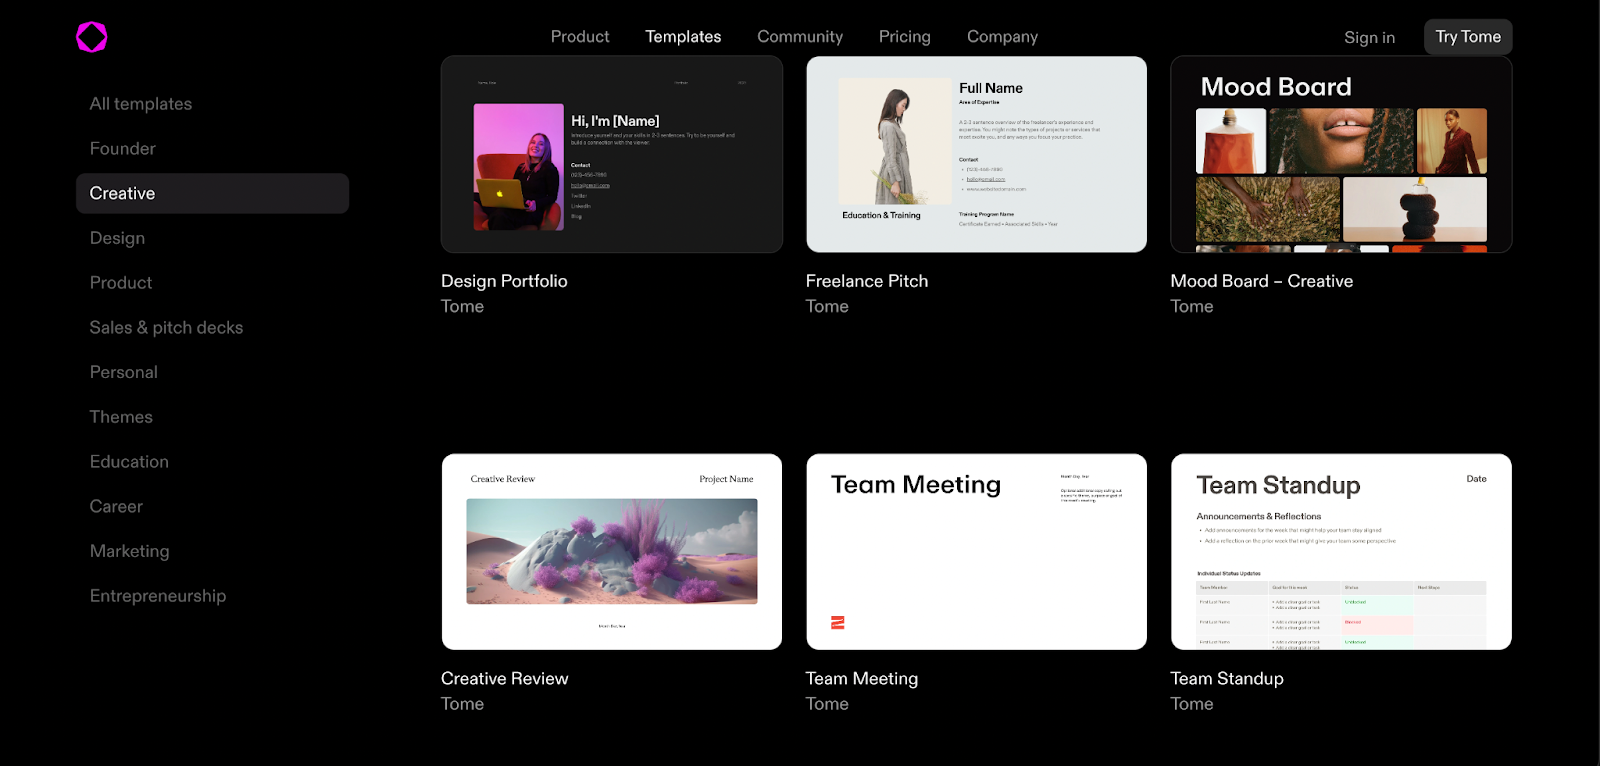Select All templates category
1600x766 pixels.
pos(141,104)
